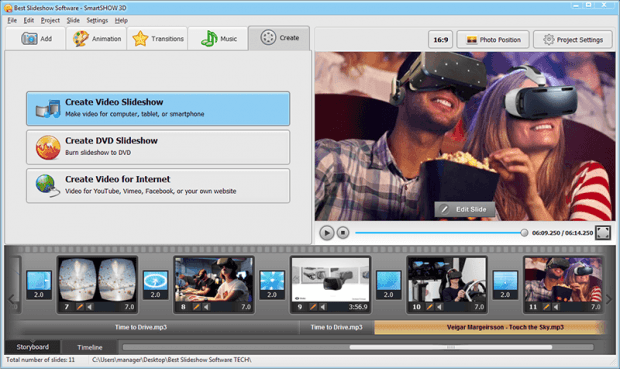Switch to Storyboard view
This screenshot has height=369, width=620.
(32, 347)
